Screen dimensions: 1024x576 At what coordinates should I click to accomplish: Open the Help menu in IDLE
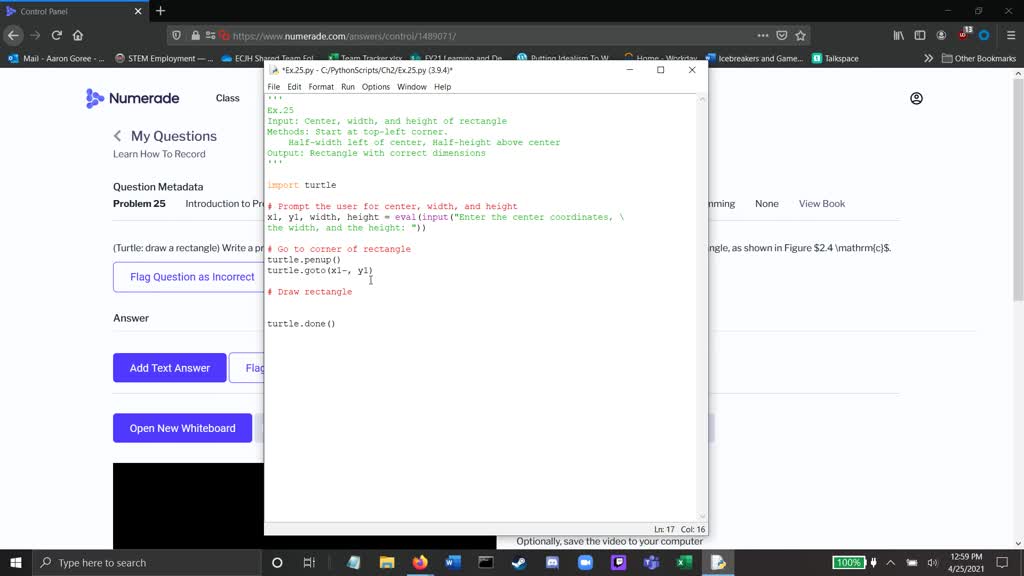(442, 87)
